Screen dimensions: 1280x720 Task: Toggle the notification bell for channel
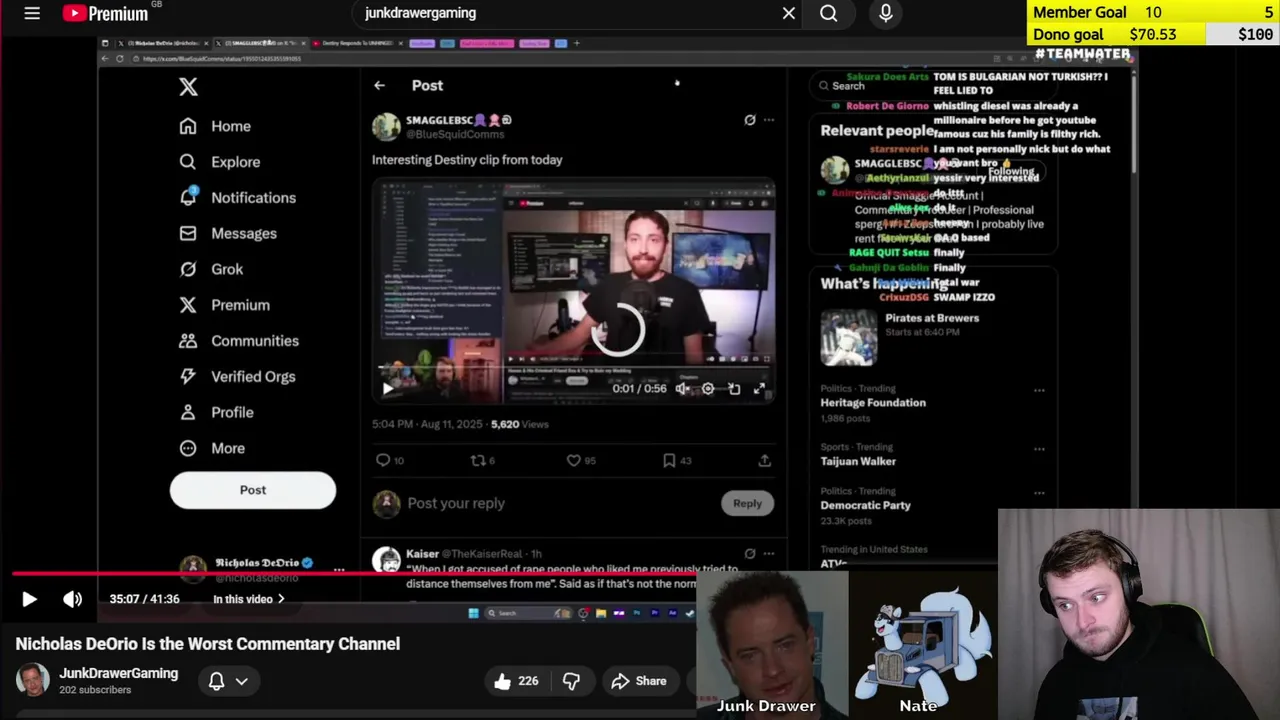click(216, 681)
